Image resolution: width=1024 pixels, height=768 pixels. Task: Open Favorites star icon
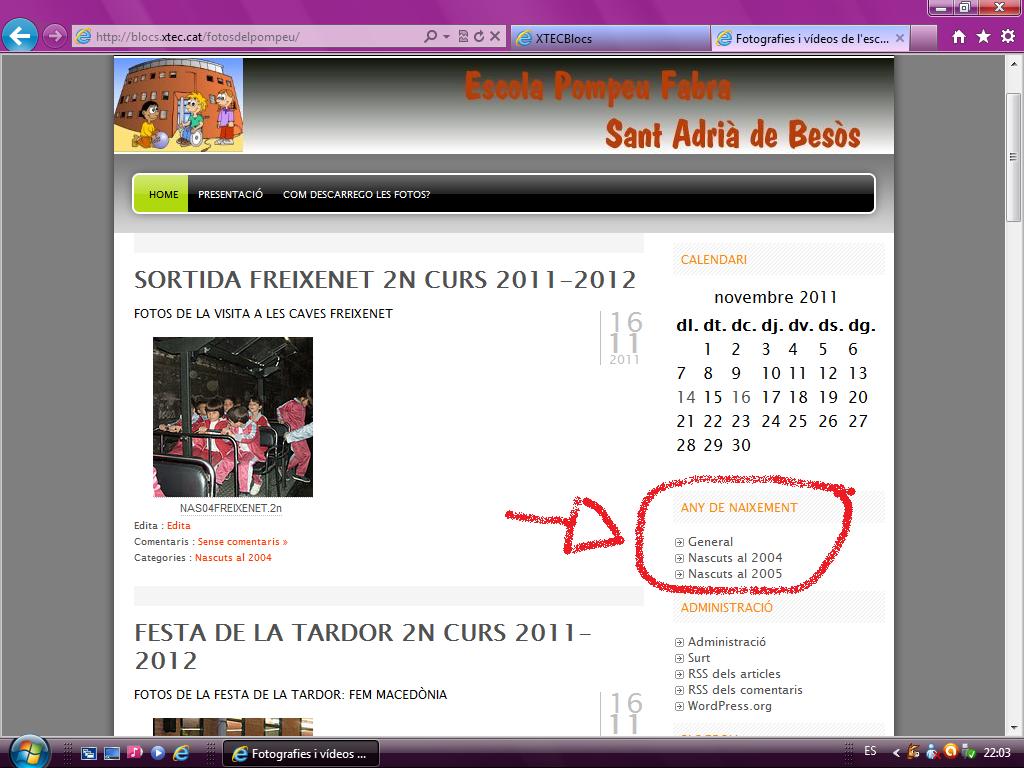coord(983,37)
